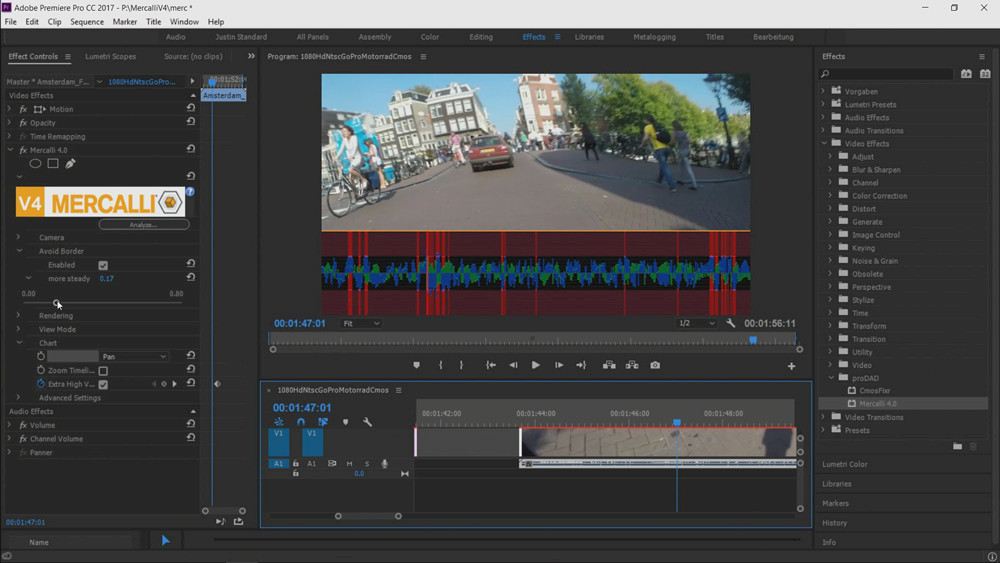Open the Clip menu

coord(55,22)
